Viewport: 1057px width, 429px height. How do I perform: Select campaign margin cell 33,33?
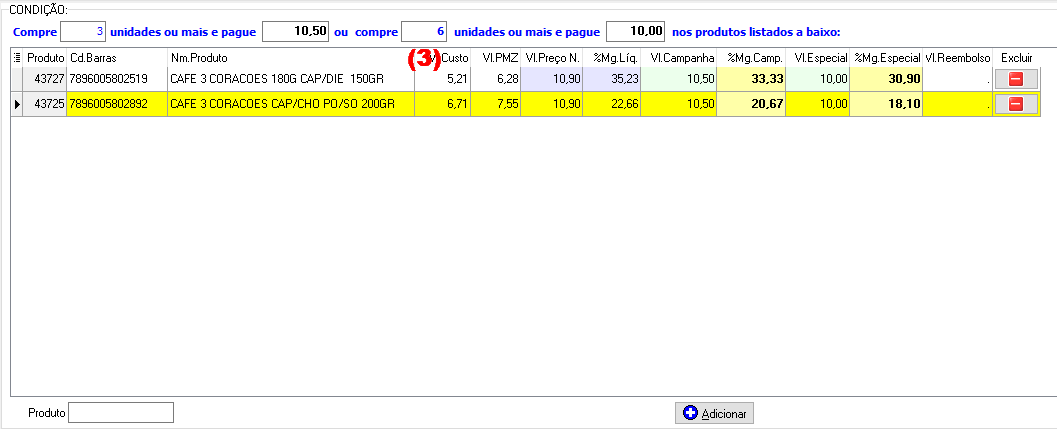pyautogui.click(x=752, y=79)
